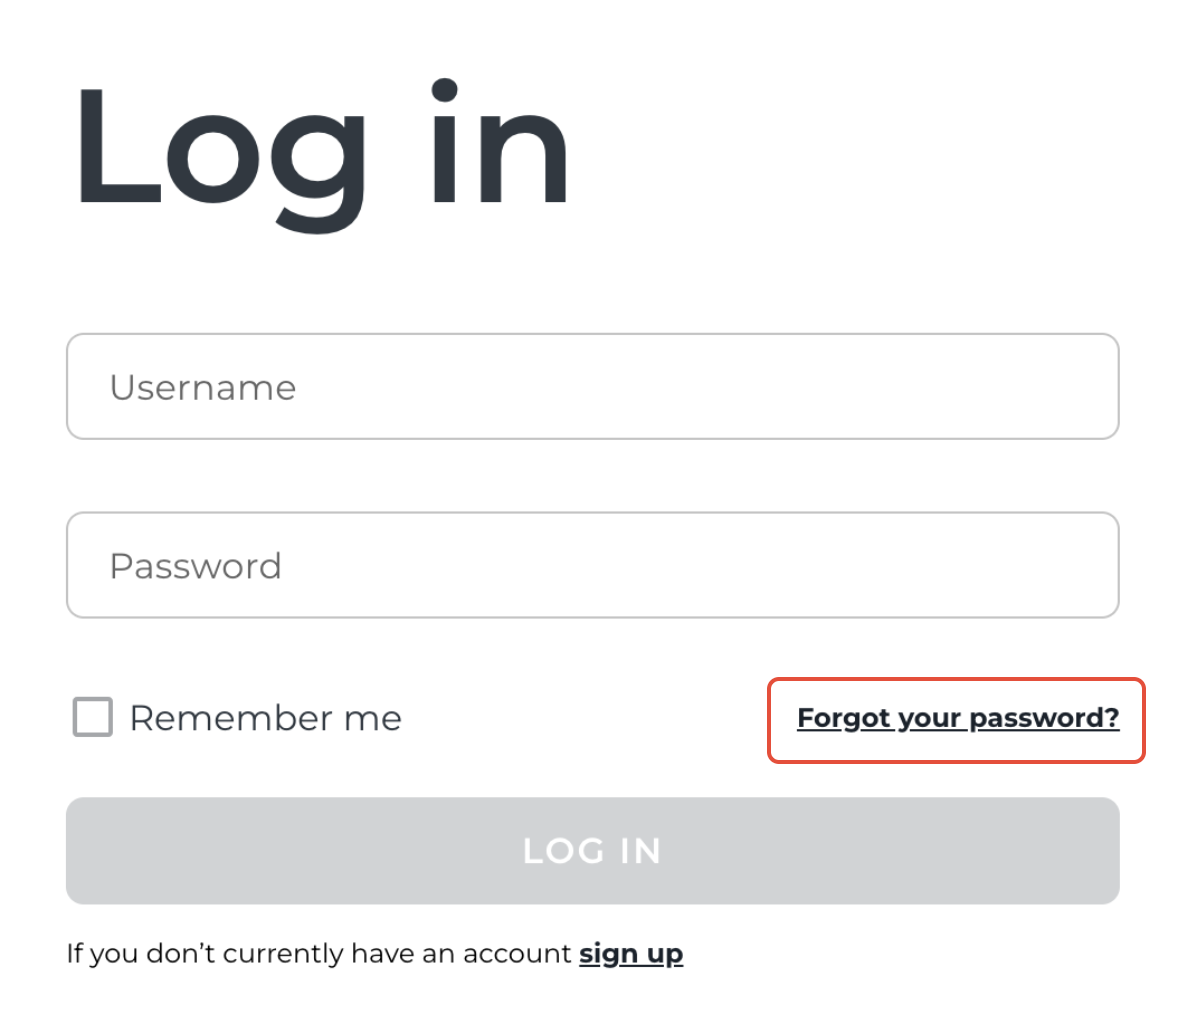This screenshot has width=1178, height=1034.
Task: Toggle the Remember me option
Action: [93, 718]
